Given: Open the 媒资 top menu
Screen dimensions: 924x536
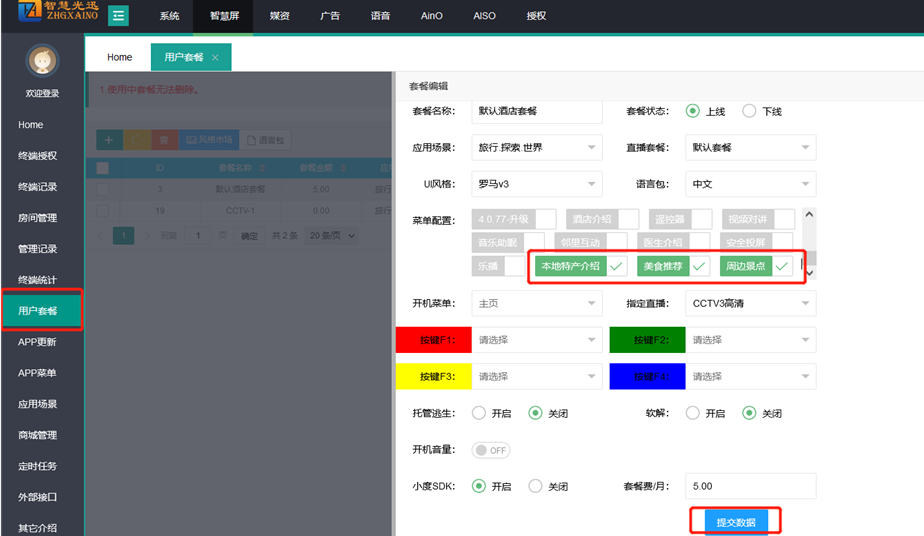Looking at the screenshot, I should coord(281,17).
